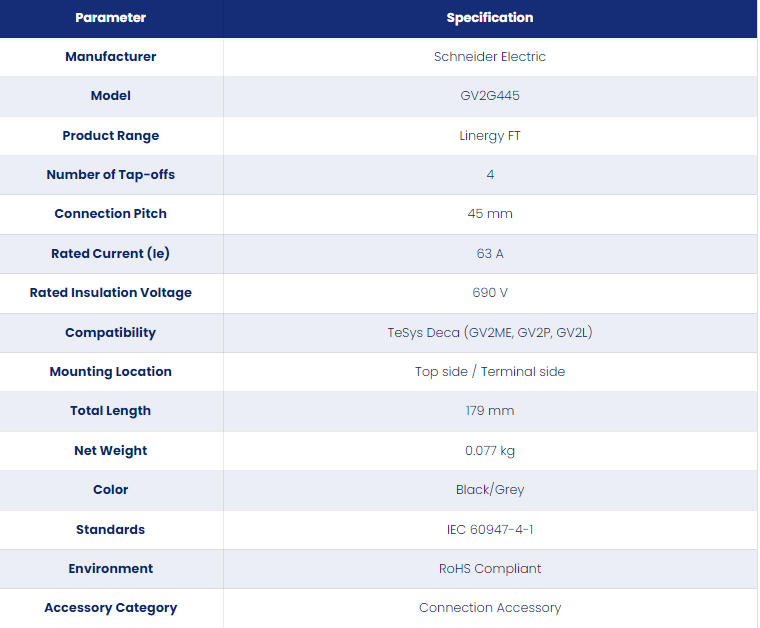Select the TeSys Deca compatibility value

pos(490,332)
